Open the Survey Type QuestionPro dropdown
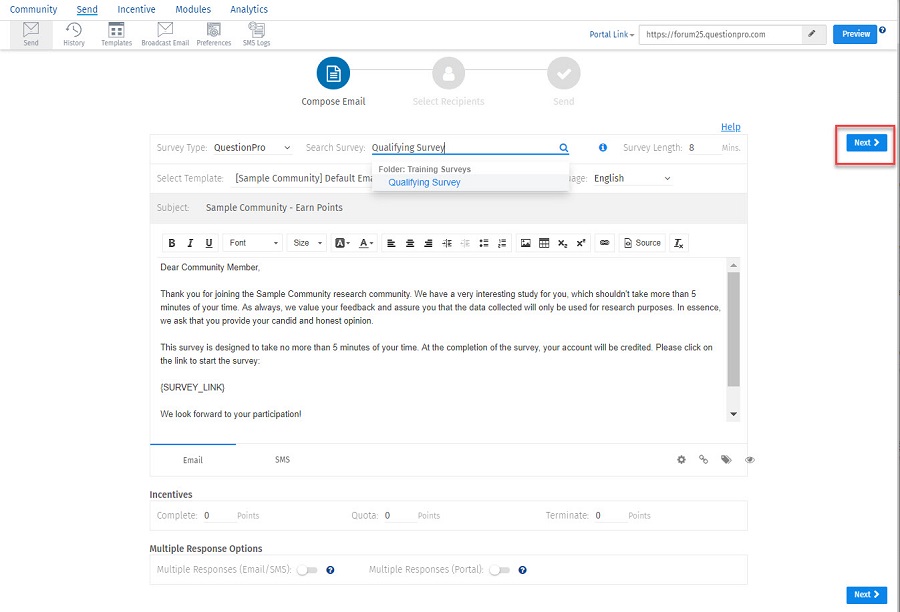 [x=253, y=148]
